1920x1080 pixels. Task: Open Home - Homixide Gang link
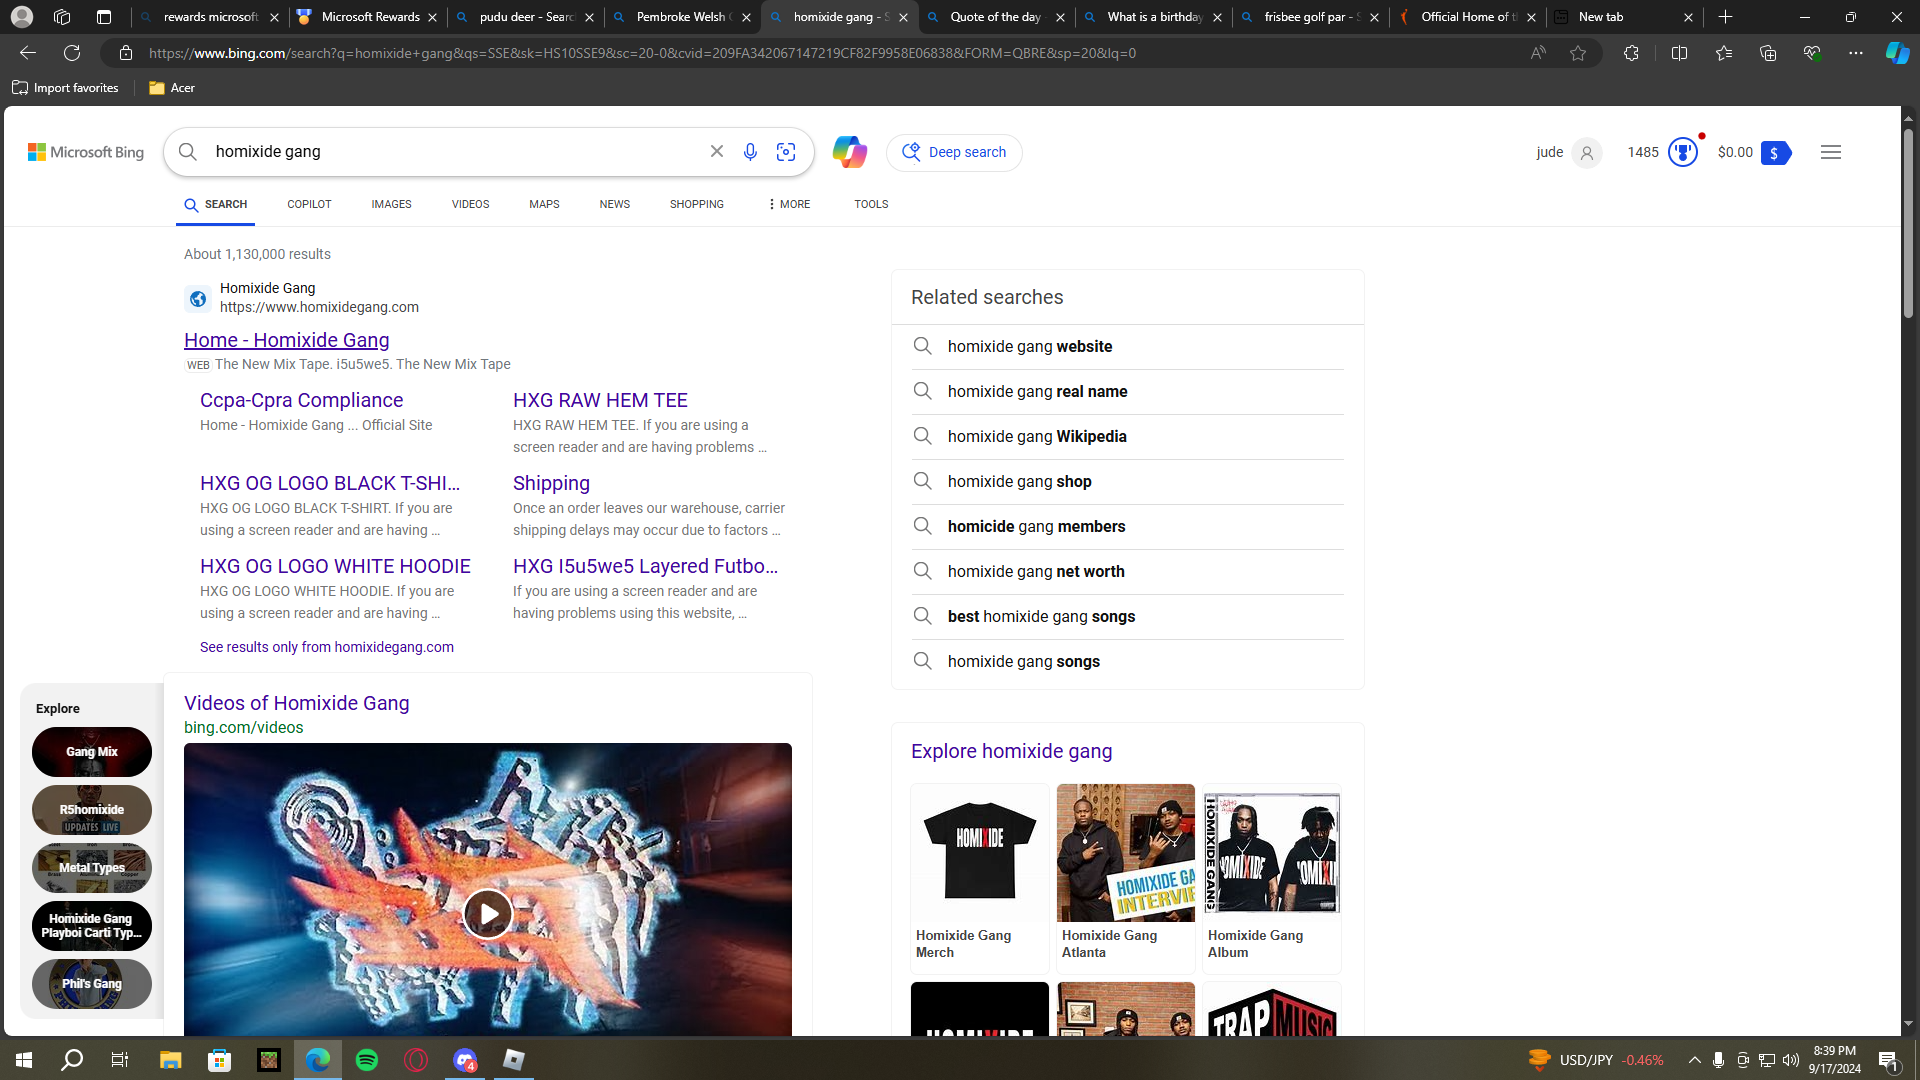tap(286, 340)
